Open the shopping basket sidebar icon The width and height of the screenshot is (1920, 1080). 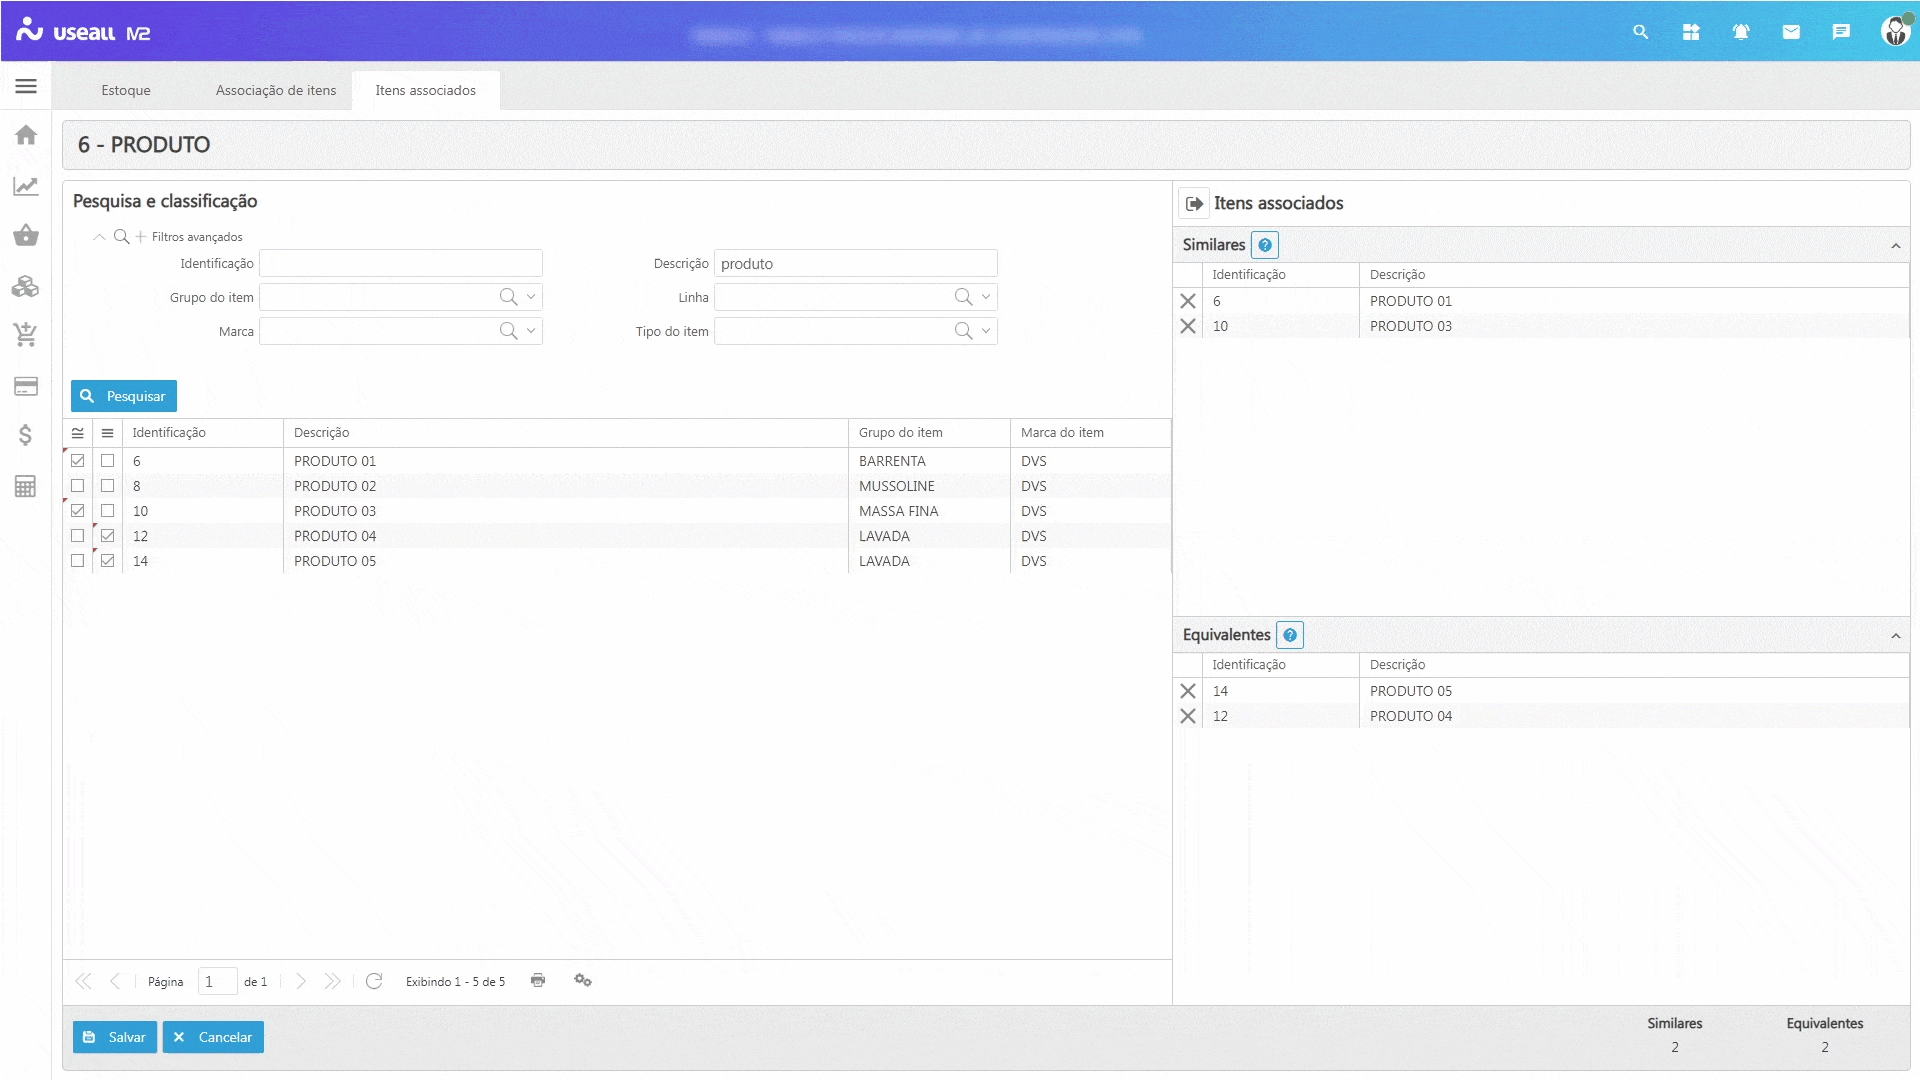(26, 236)
